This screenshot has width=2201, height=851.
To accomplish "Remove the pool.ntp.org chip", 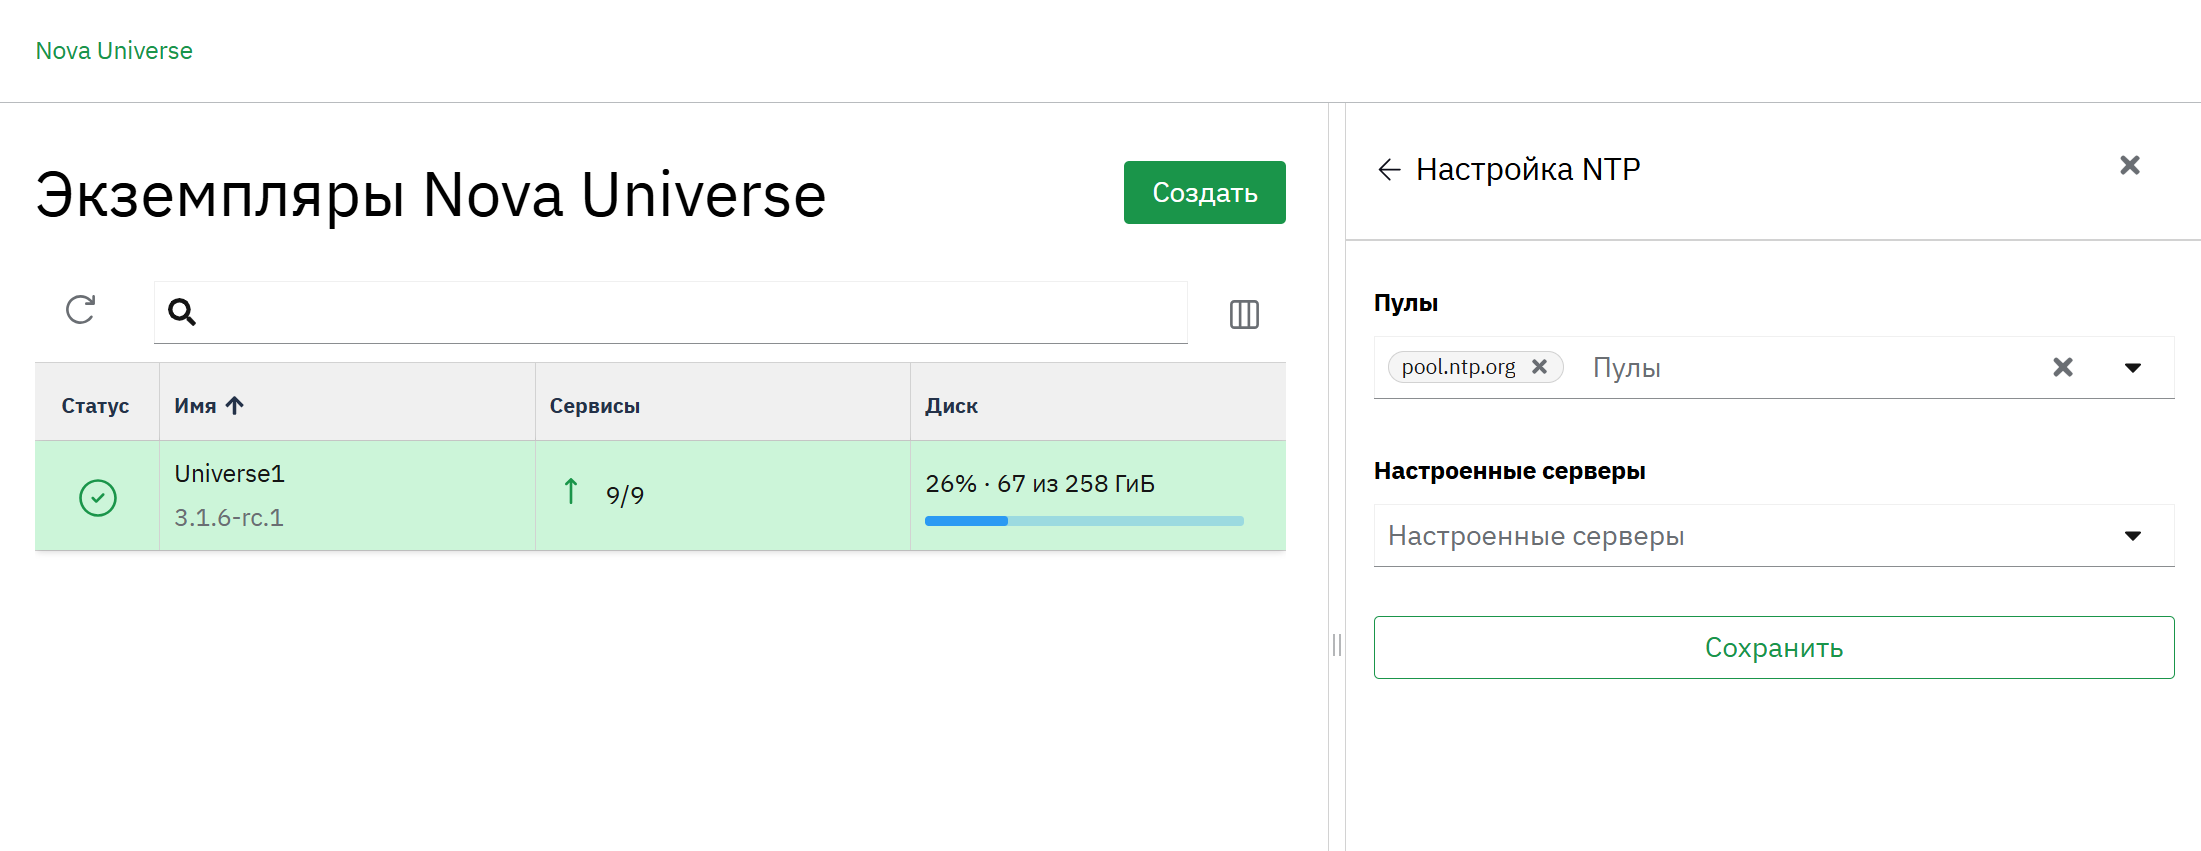I will pos(1540,367).
